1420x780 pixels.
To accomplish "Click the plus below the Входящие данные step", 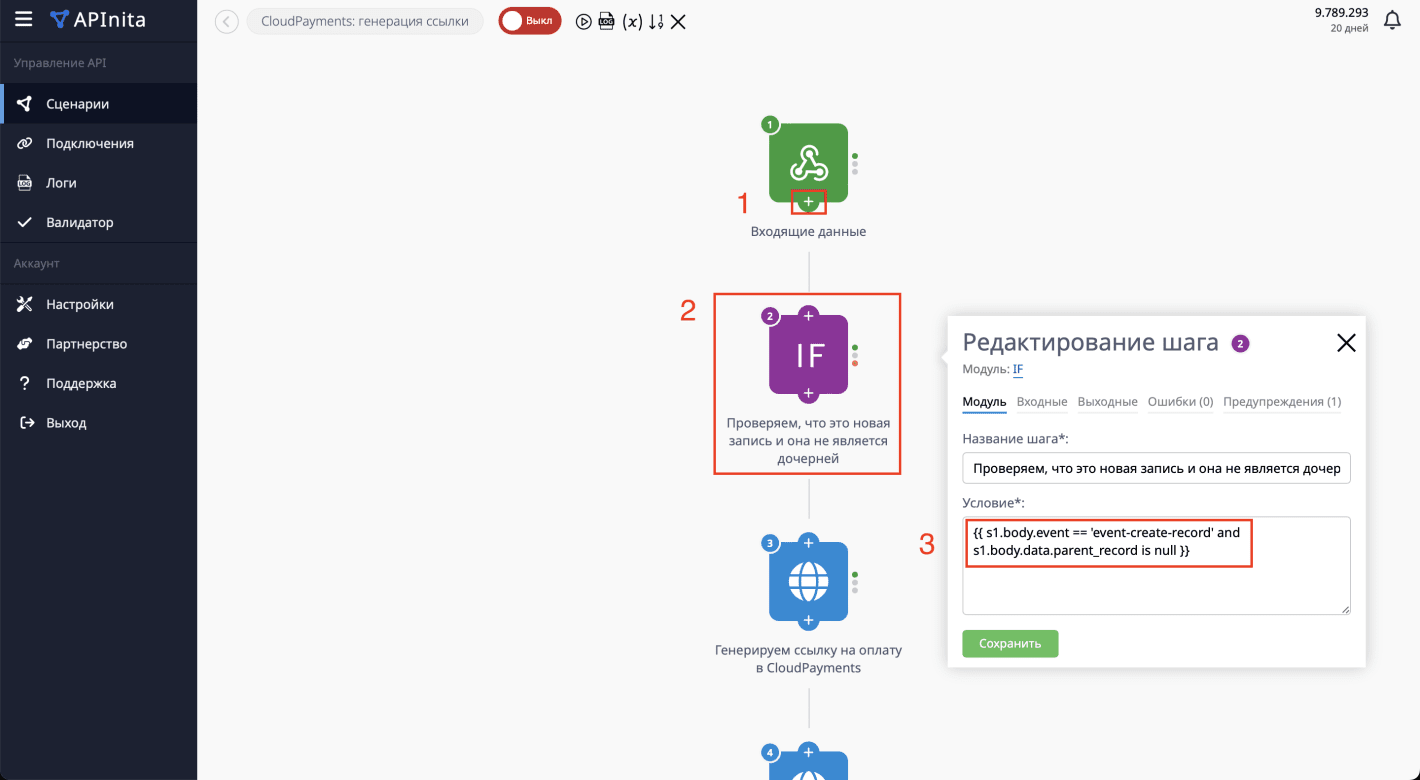I will point(808,201).
